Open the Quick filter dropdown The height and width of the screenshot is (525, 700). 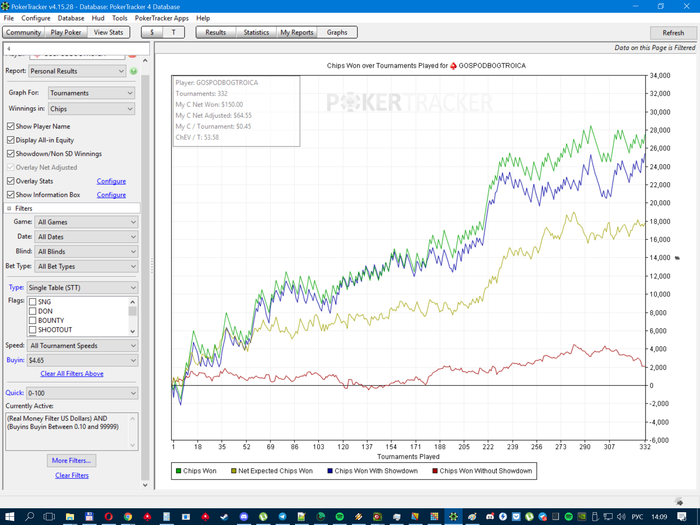point(82,393)
